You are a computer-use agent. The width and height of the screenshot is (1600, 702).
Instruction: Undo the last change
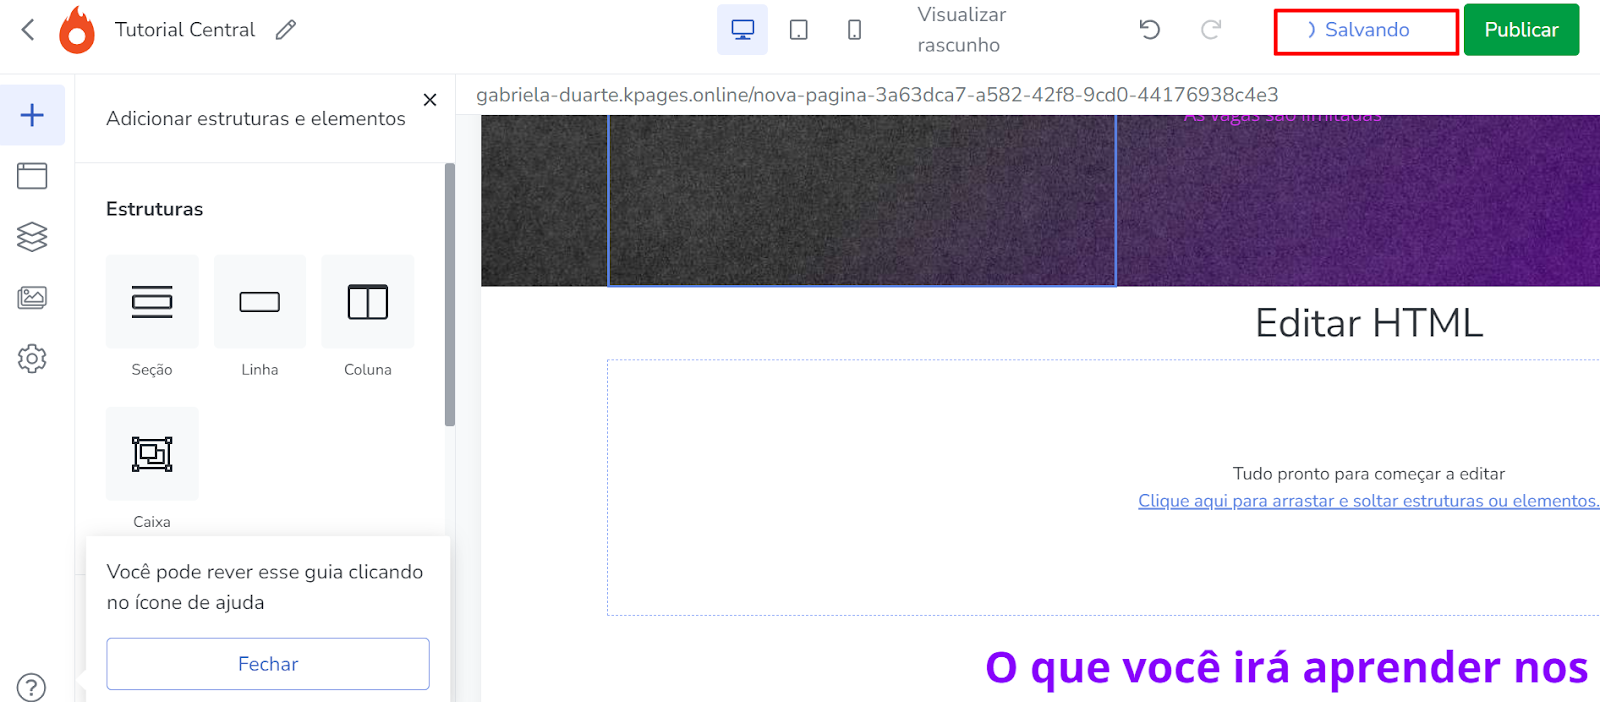(x=1150, y=30)
